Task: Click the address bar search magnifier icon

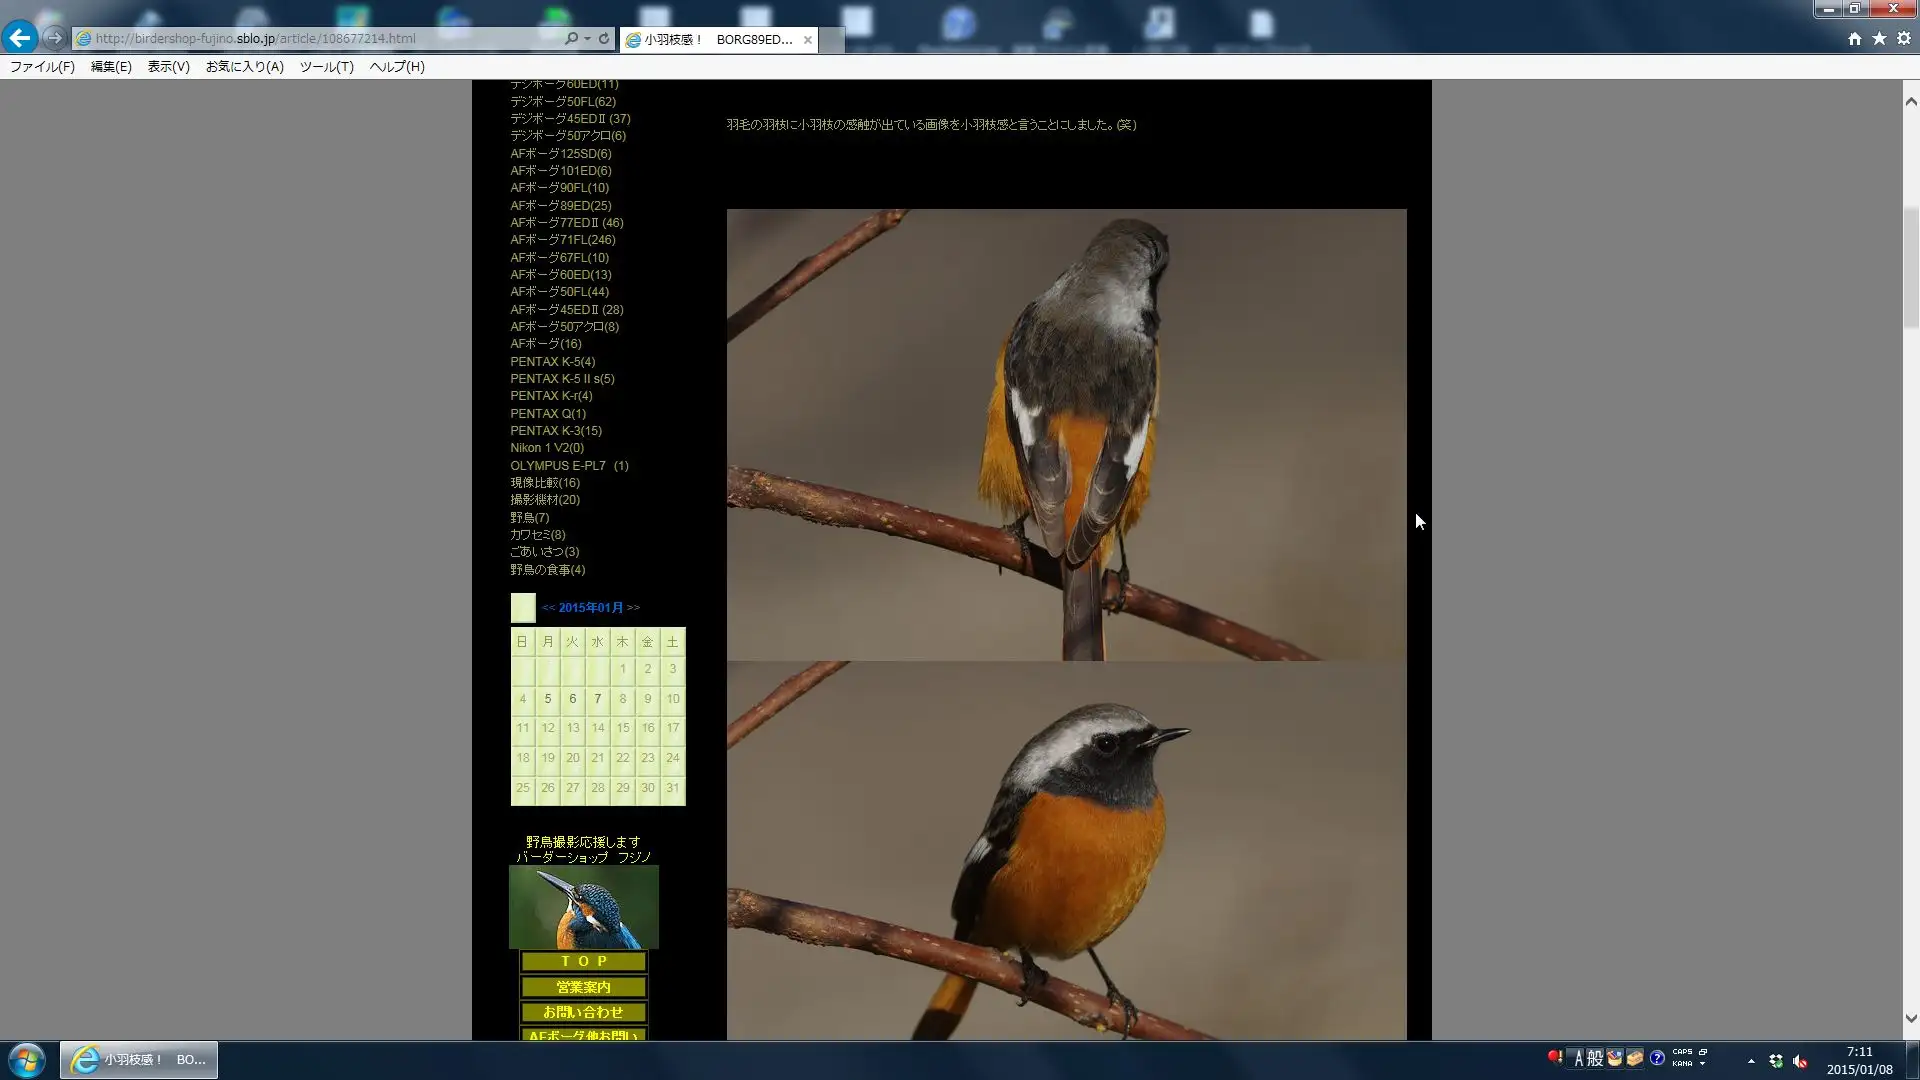Action: [x=571, y=39]
